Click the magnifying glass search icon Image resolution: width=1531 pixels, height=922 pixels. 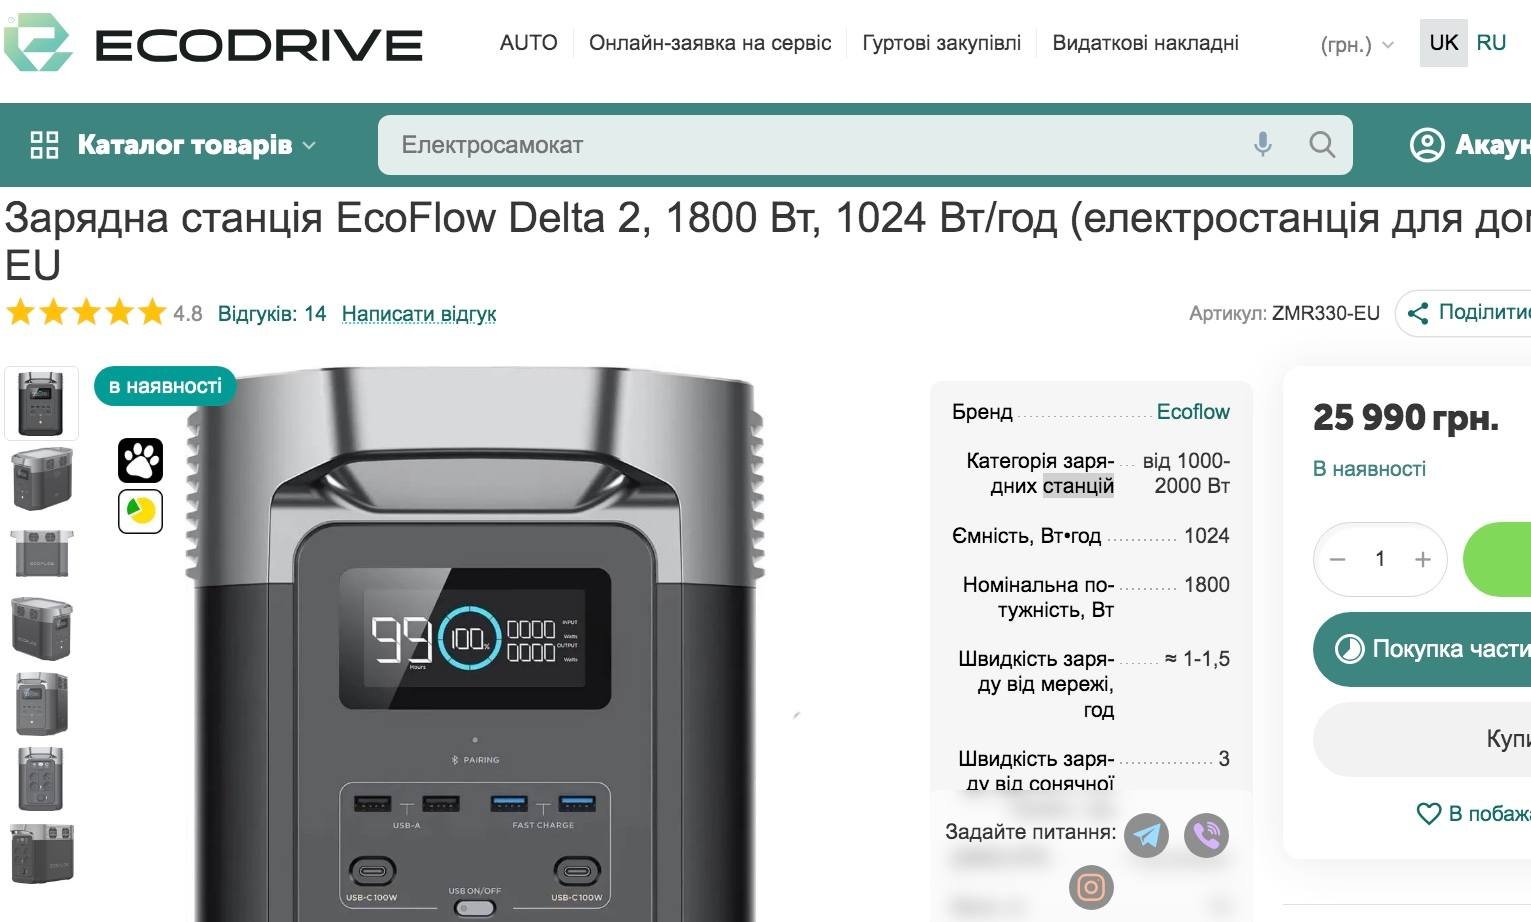(1322, 145)
